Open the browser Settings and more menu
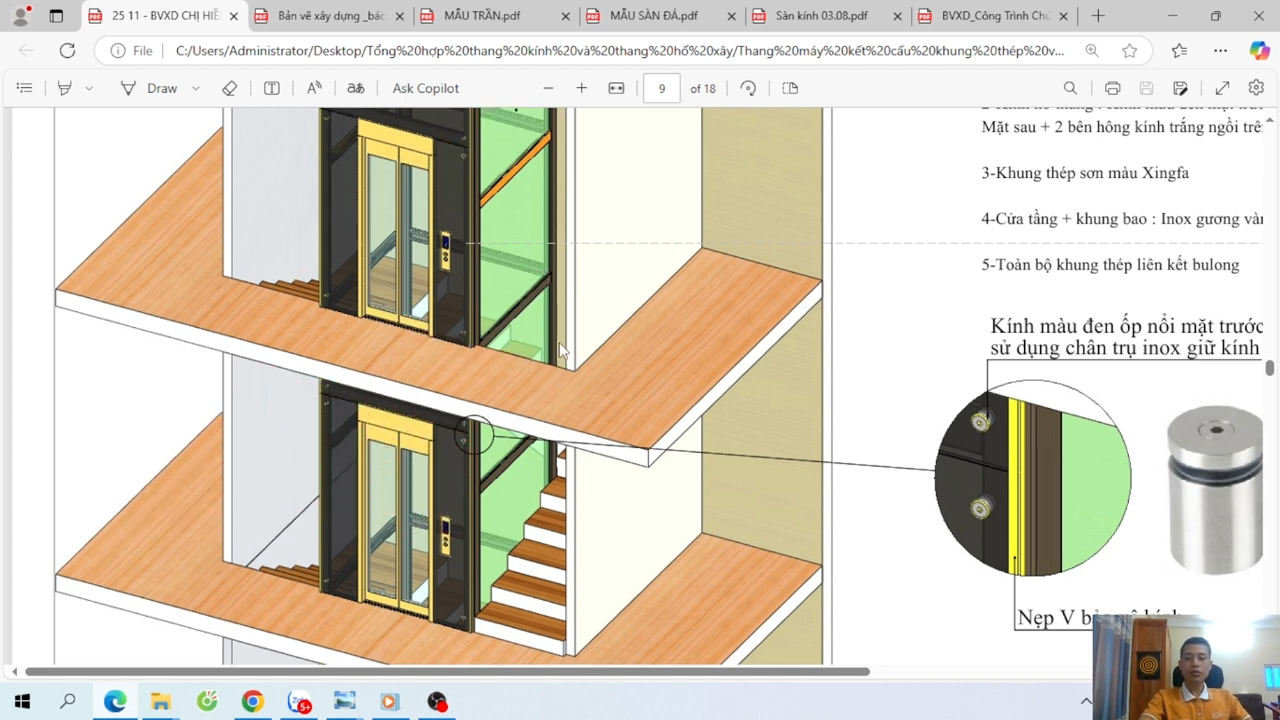This screenshot has height=720, width=1280. tap(1220, 50)
